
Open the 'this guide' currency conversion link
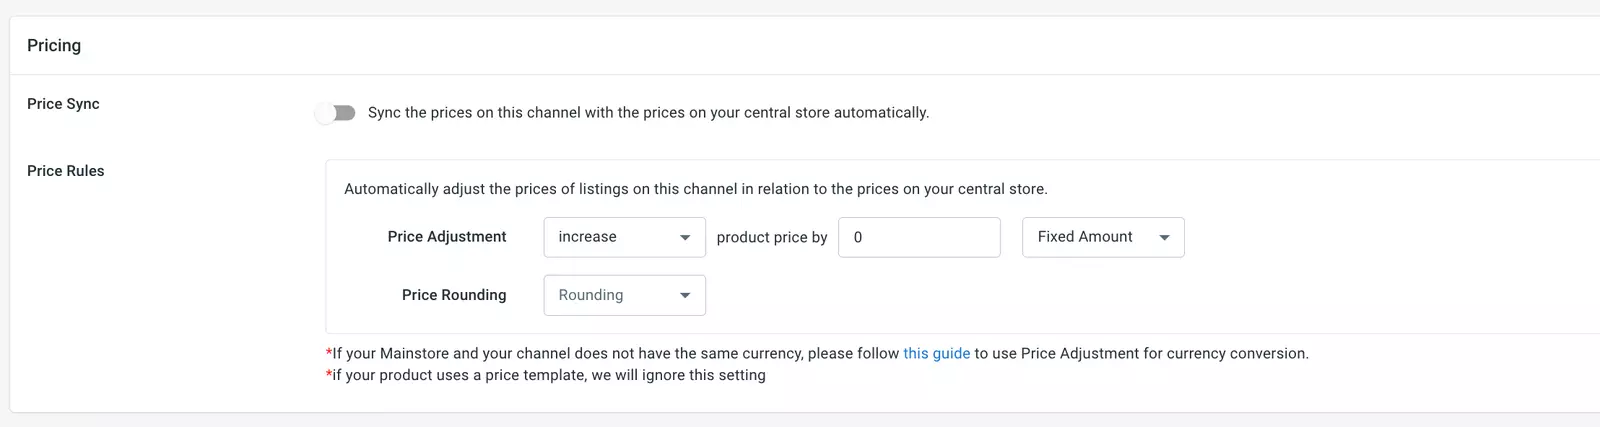click(x=936, y=353)
